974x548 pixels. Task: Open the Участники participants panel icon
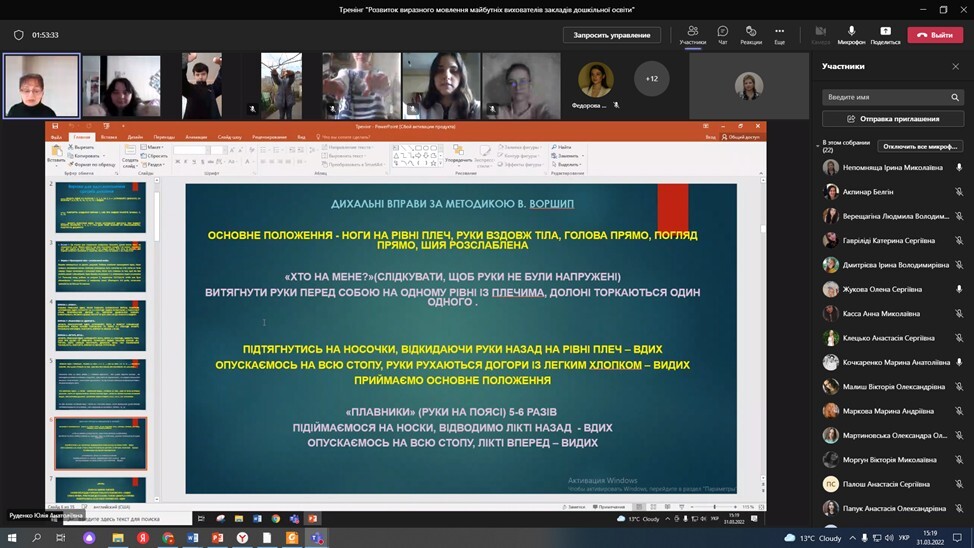(x=693, y=35)
